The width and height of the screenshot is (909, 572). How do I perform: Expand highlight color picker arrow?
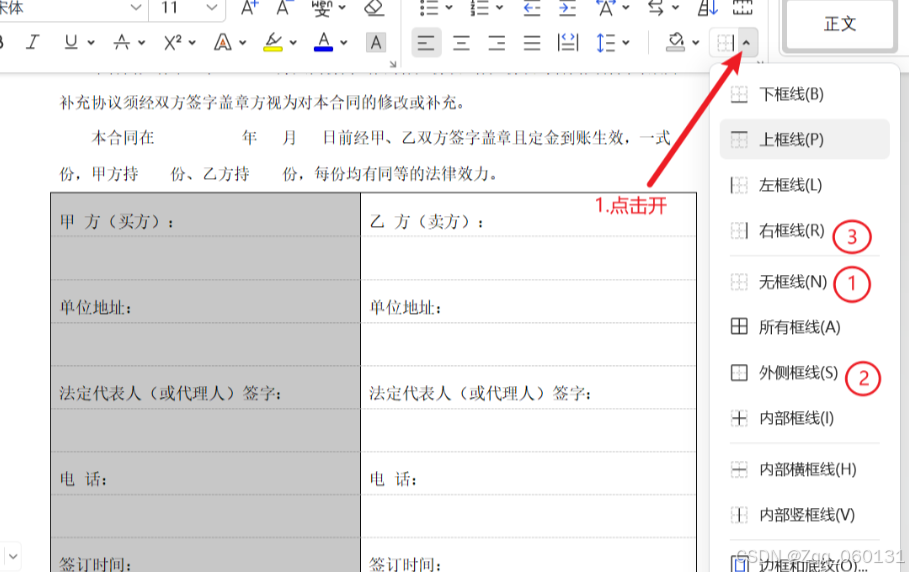293,42
